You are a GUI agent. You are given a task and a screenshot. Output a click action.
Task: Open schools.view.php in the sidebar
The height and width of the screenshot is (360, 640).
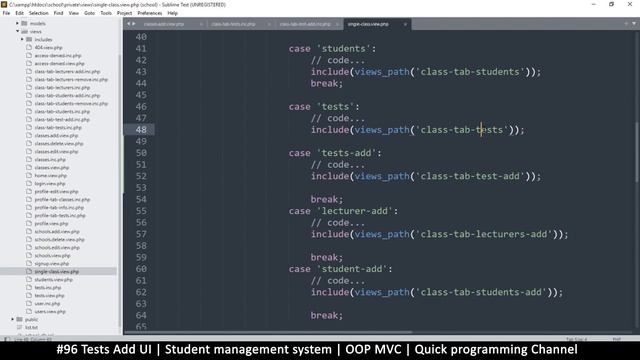click(52, 255)
